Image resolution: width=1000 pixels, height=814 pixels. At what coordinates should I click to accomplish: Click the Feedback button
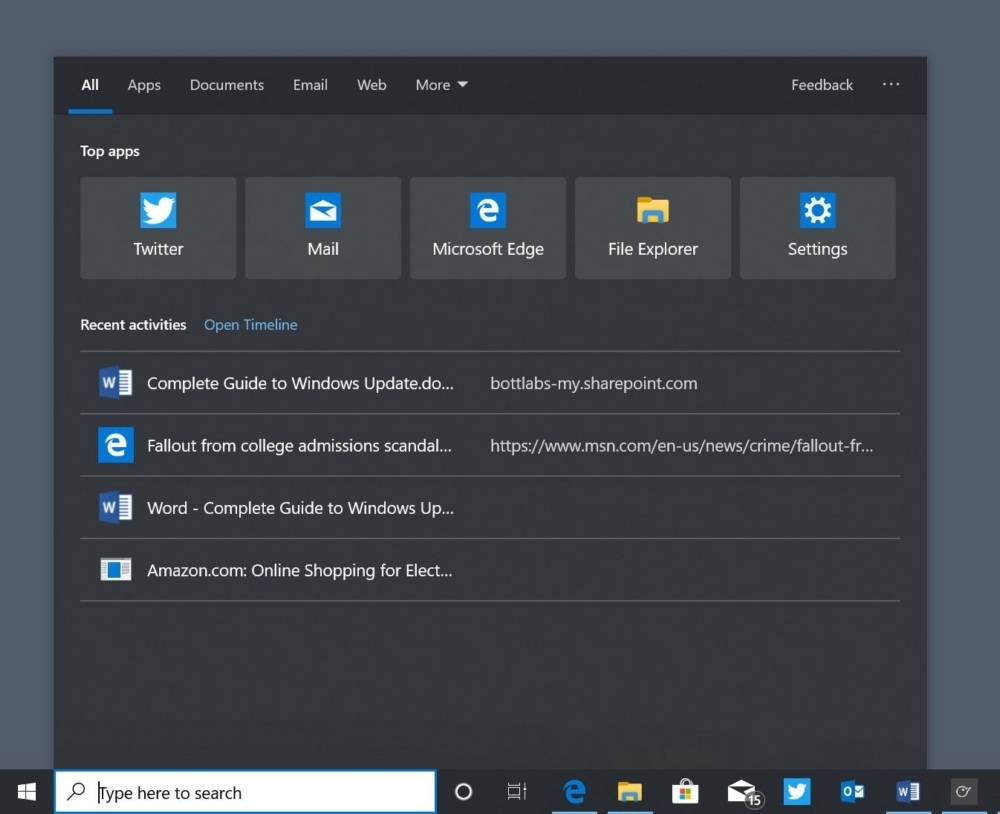click(822, 85)
